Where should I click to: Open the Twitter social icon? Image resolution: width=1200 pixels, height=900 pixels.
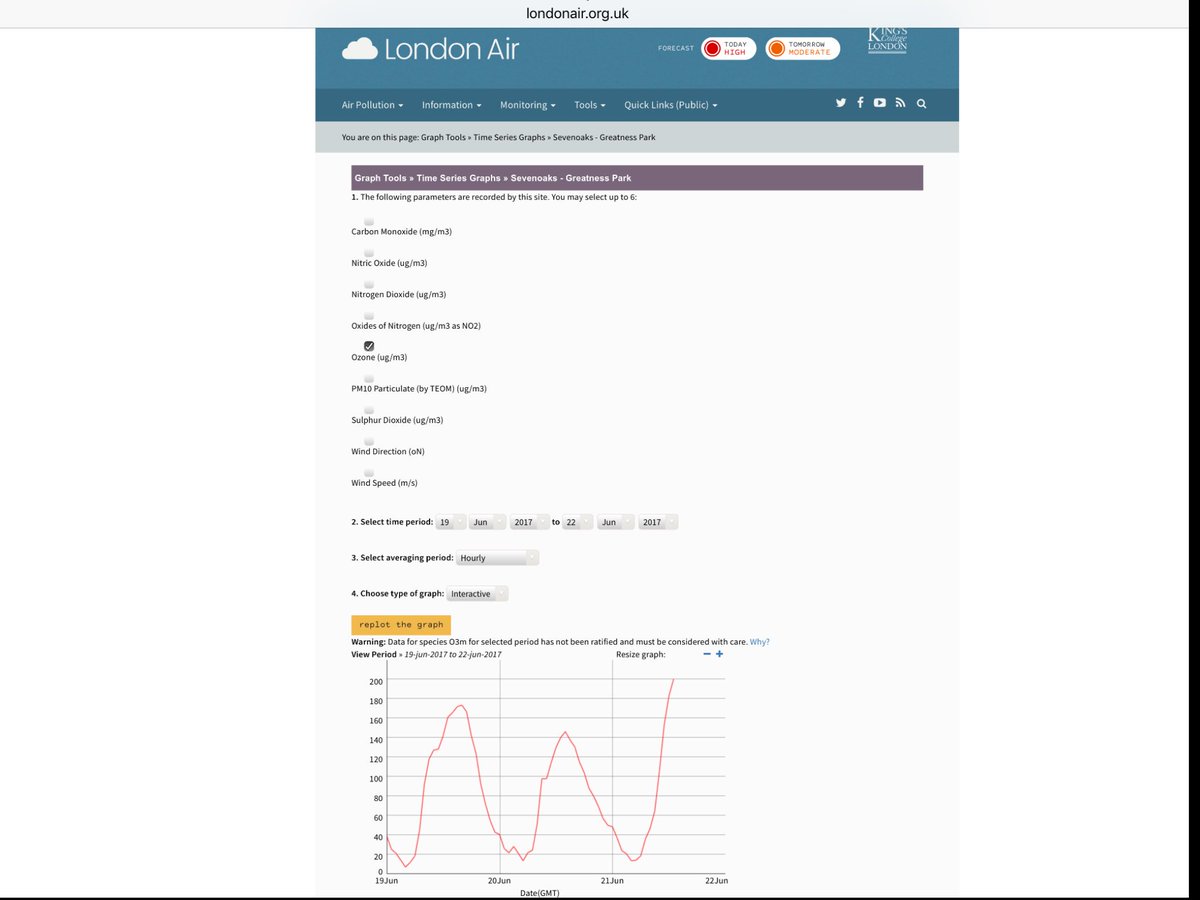click(841, 103)
